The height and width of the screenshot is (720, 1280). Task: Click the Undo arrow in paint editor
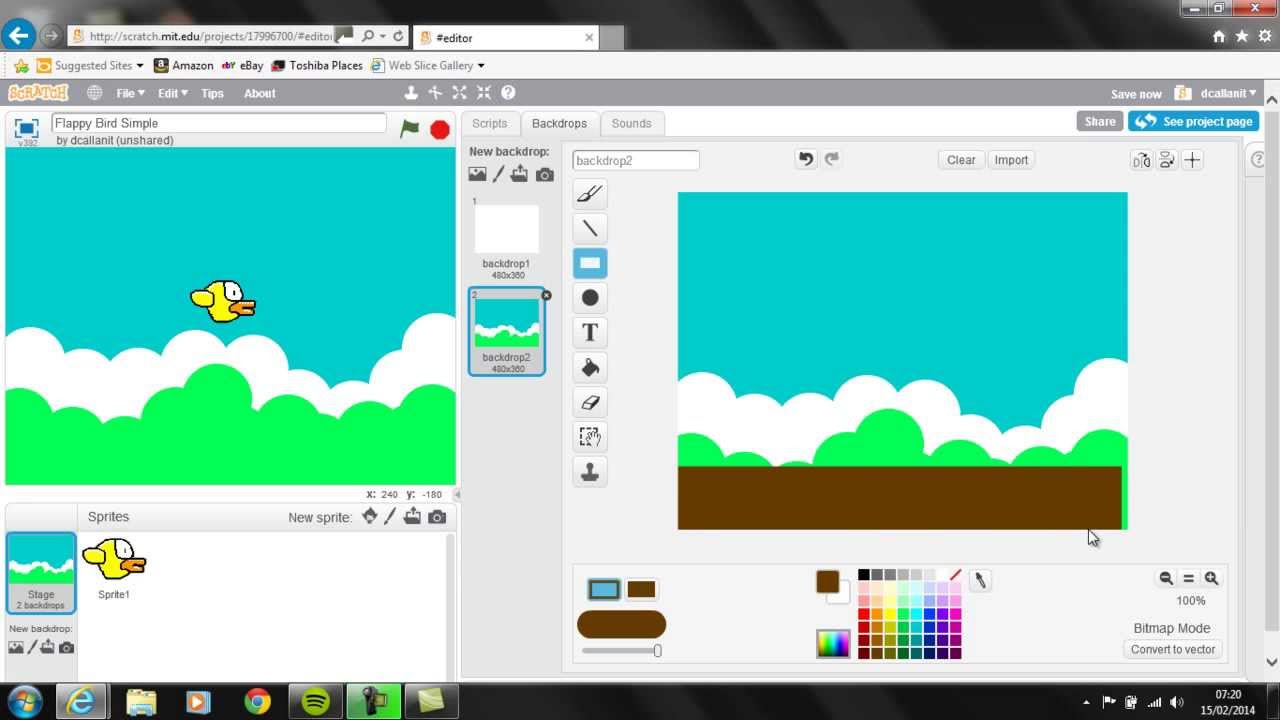pyautogui.click(x=806, y=159)
